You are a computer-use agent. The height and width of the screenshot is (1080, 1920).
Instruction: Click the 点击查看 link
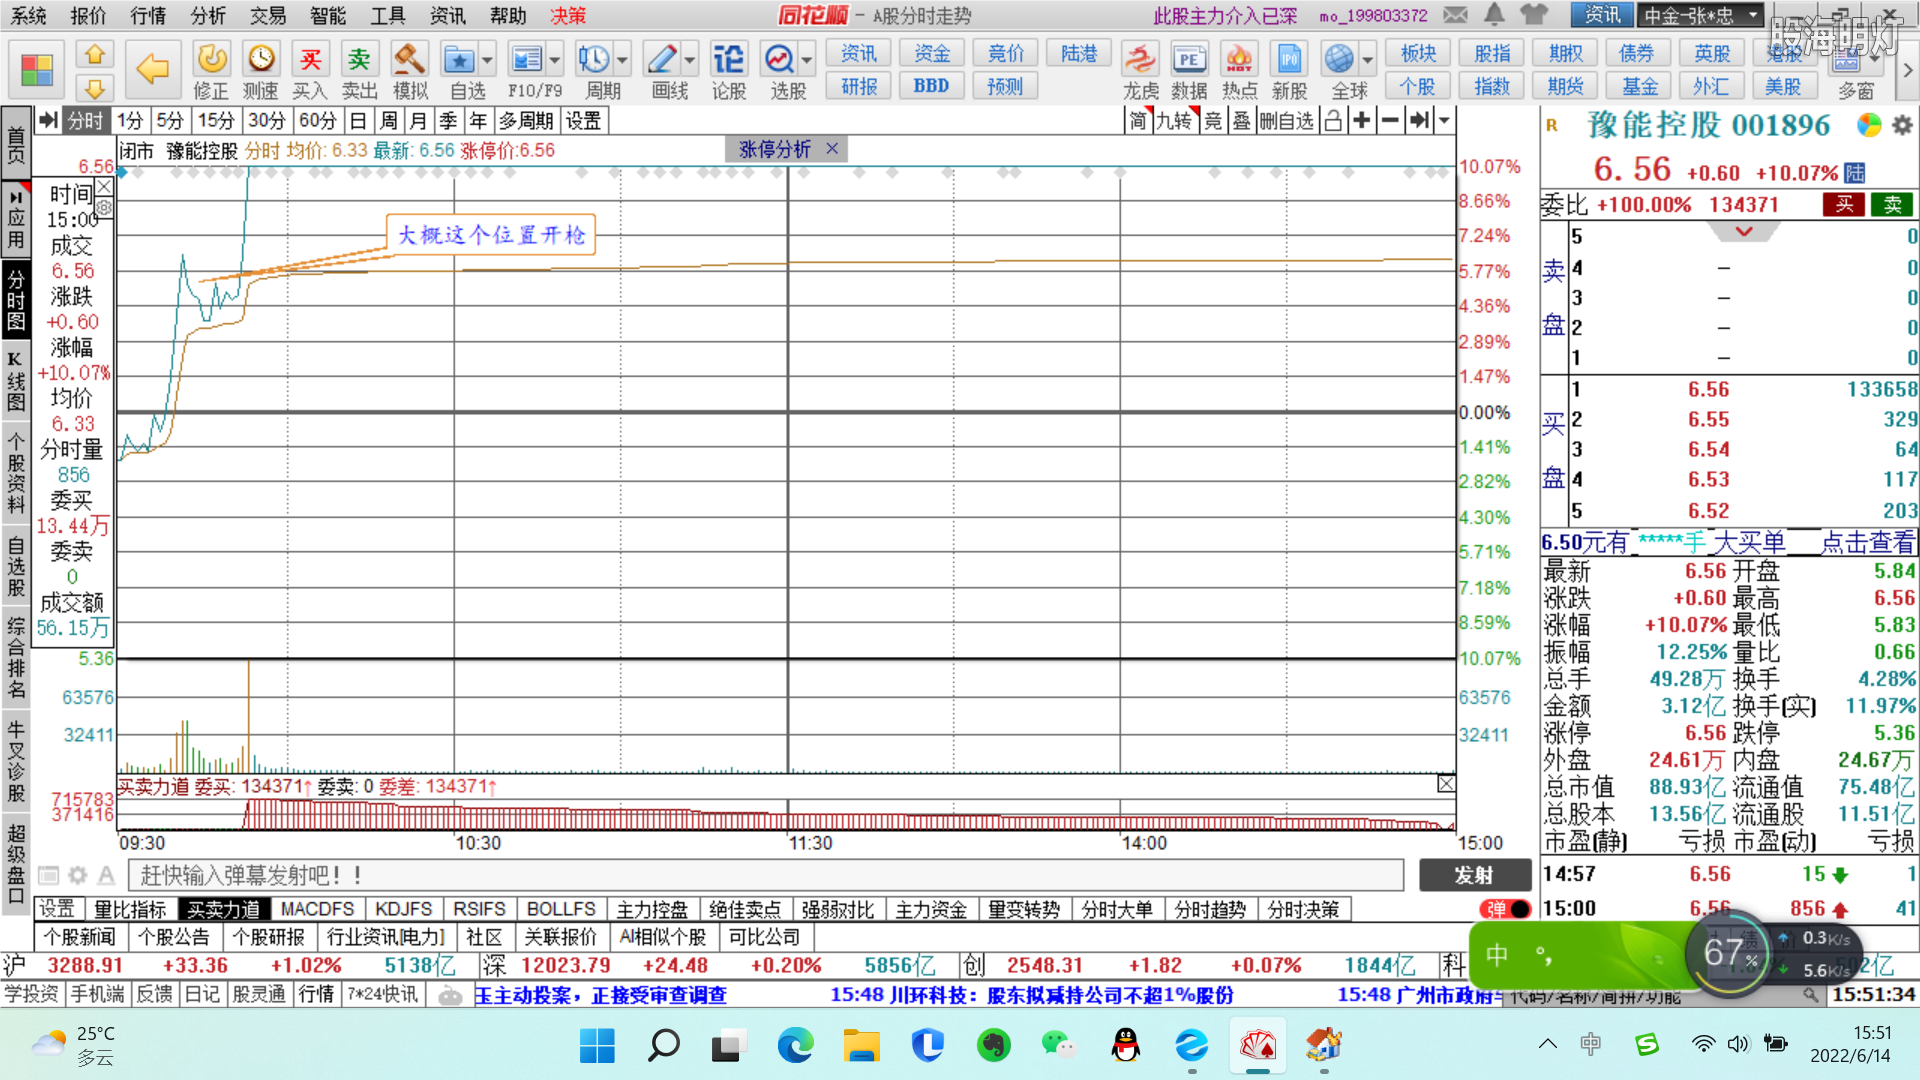1867,543
